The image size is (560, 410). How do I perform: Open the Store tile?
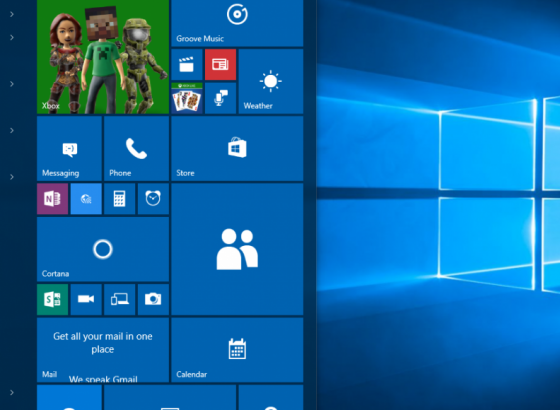(x=237, y=149)
